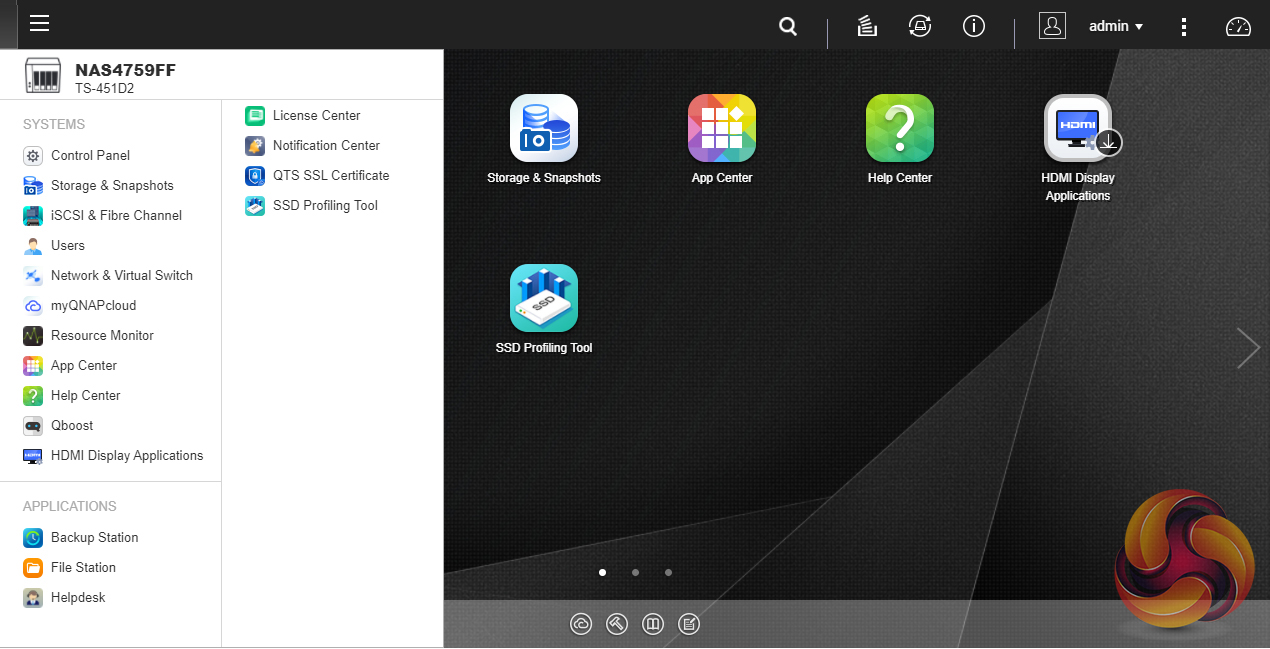Open HDMI Display Applications menu entry
The height and width of the screenshot is (649, 1270).
113,456
